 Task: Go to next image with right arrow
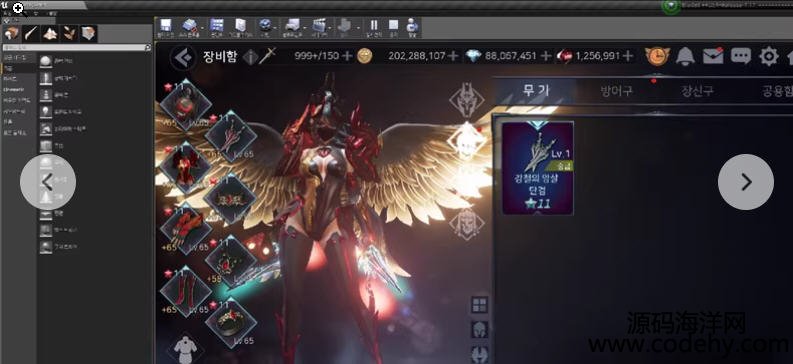[x=746, y=182]
